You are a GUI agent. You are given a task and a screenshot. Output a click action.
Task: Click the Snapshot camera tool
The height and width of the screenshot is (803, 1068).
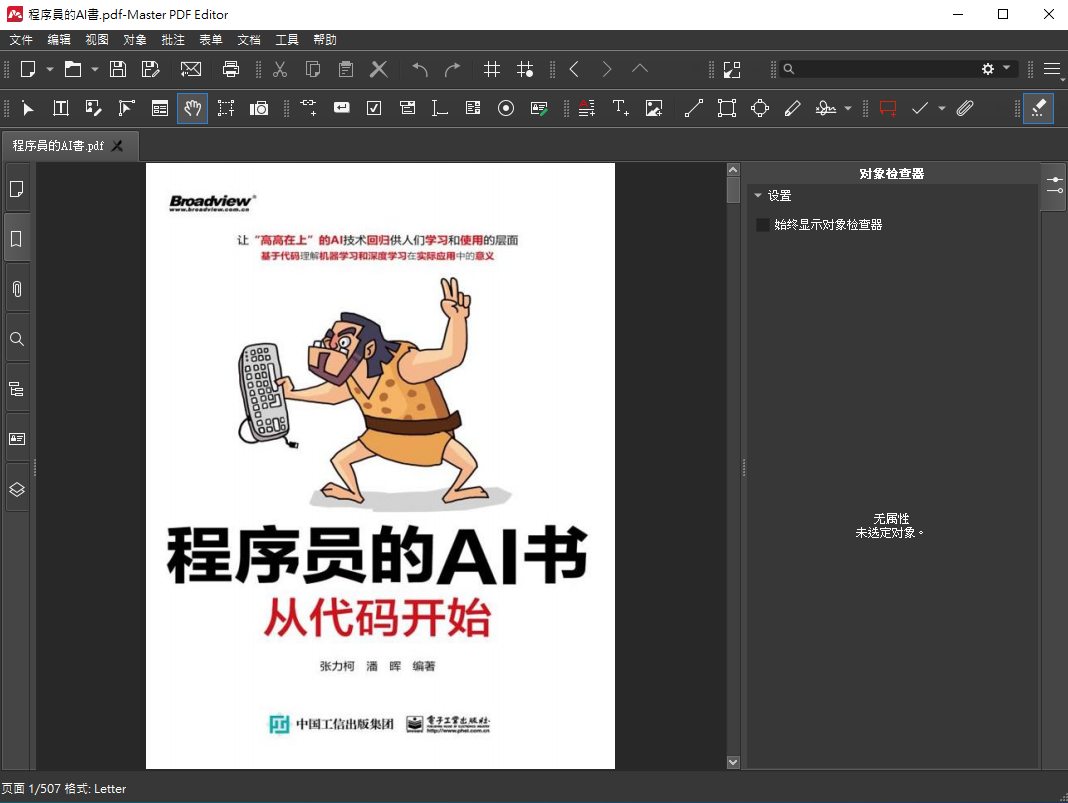click(259, 108)
